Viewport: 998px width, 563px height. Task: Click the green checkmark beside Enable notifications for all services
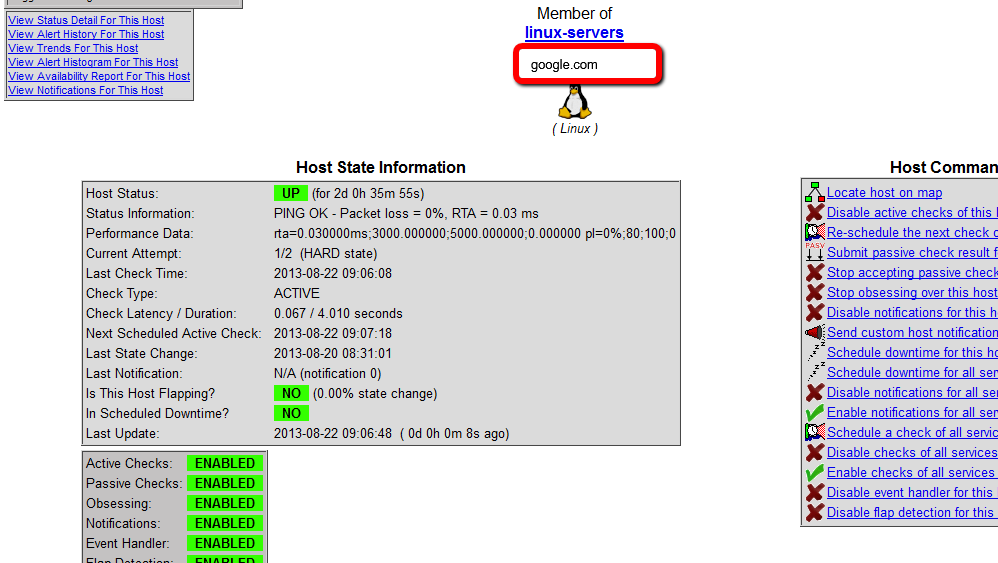[x=814, y=412]
